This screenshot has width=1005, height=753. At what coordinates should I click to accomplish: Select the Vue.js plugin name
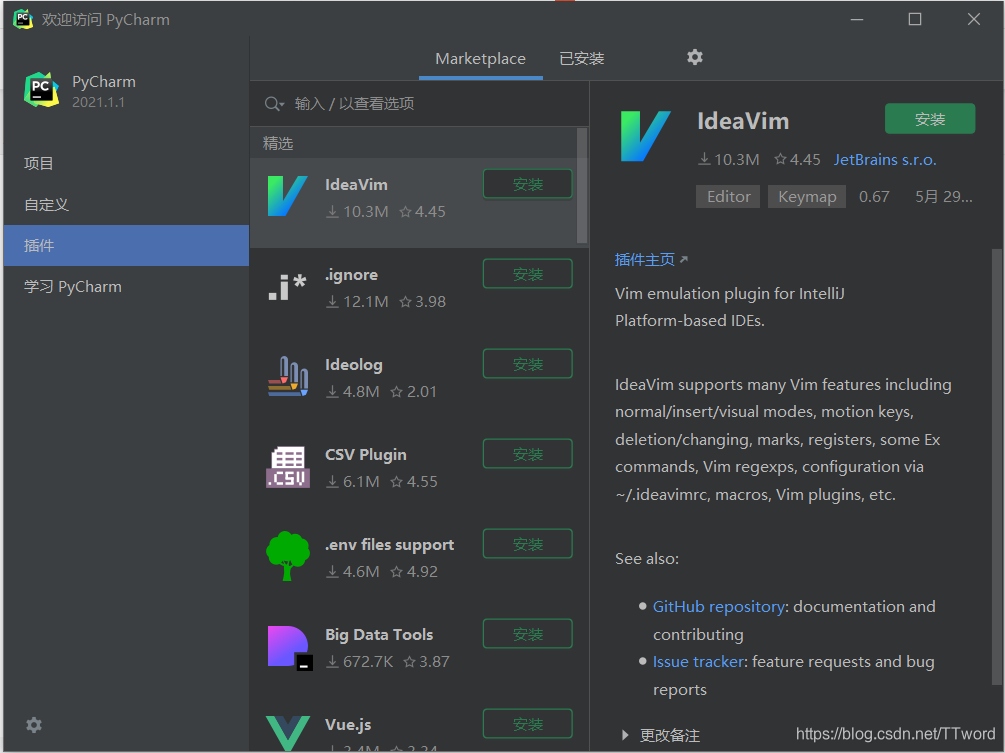(348, 725)
